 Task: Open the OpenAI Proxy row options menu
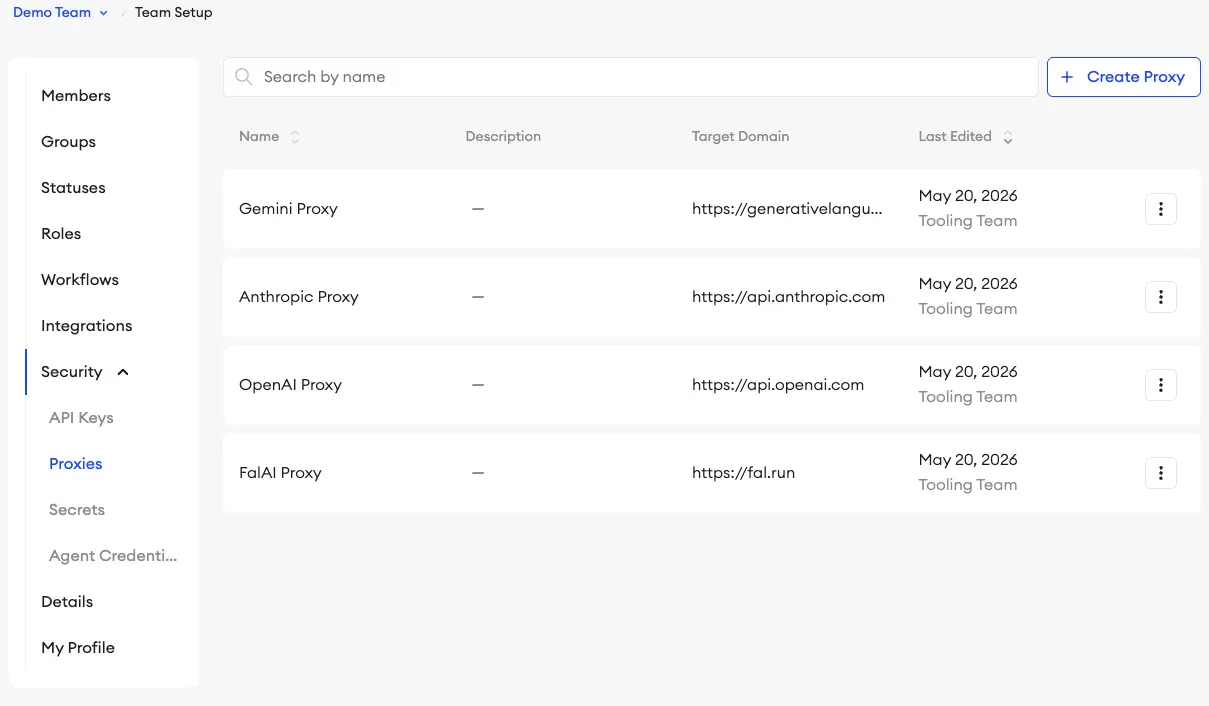pyautogui.click(x=1160, y=385)
